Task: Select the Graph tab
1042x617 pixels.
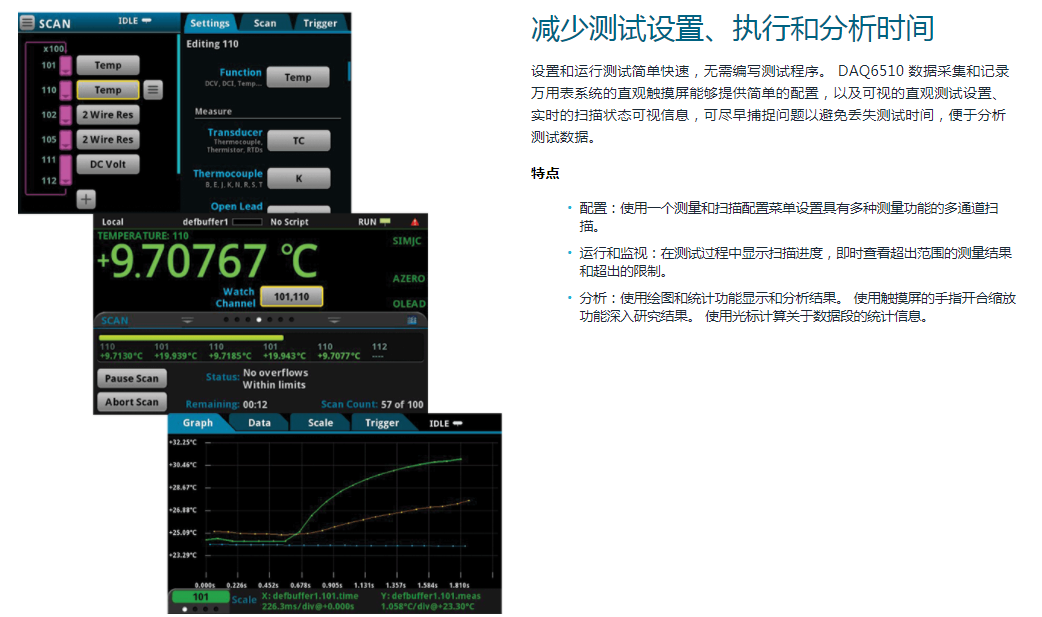Action: (198, 423)
